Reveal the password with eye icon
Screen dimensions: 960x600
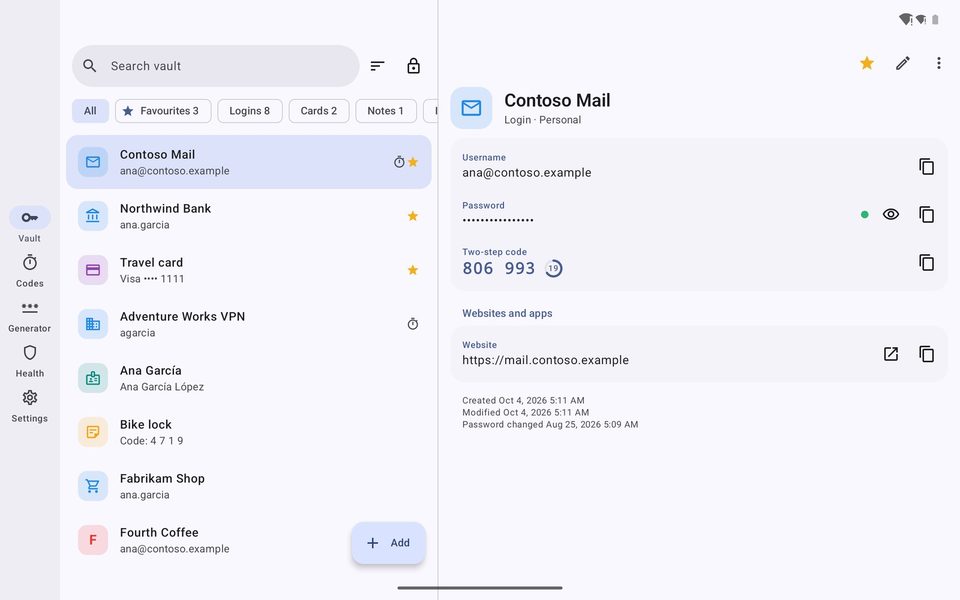(891, 214)
